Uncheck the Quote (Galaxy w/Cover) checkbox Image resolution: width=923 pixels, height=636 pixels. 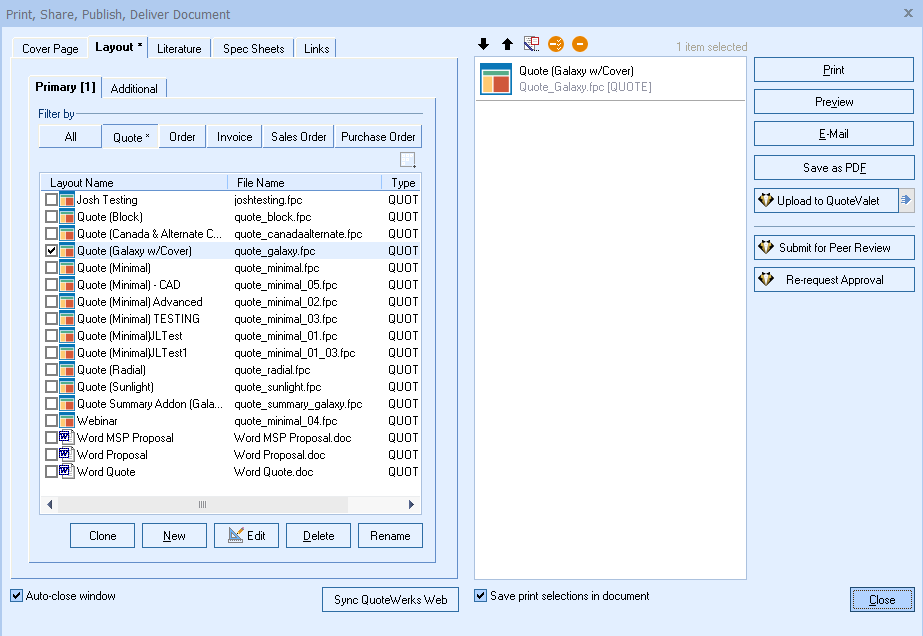pos(51,251)
